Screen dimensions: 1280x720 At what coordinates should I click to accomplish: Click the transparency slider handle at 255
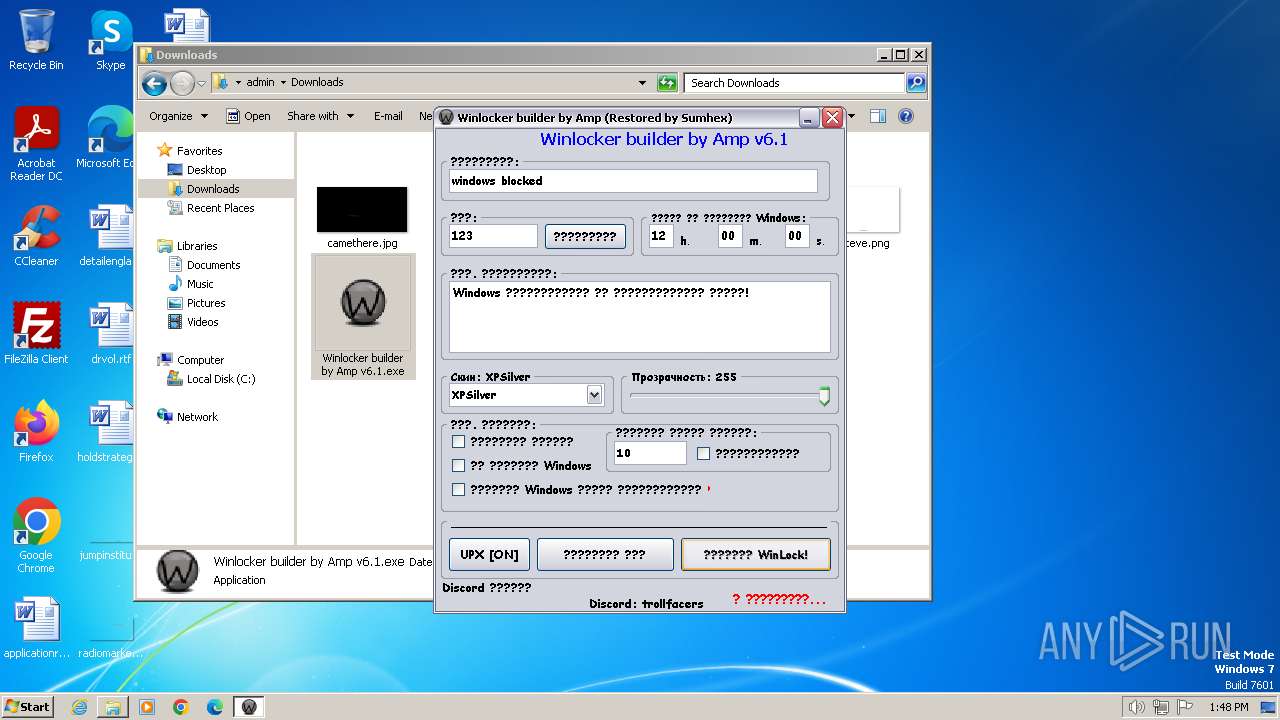click(824, 396)
